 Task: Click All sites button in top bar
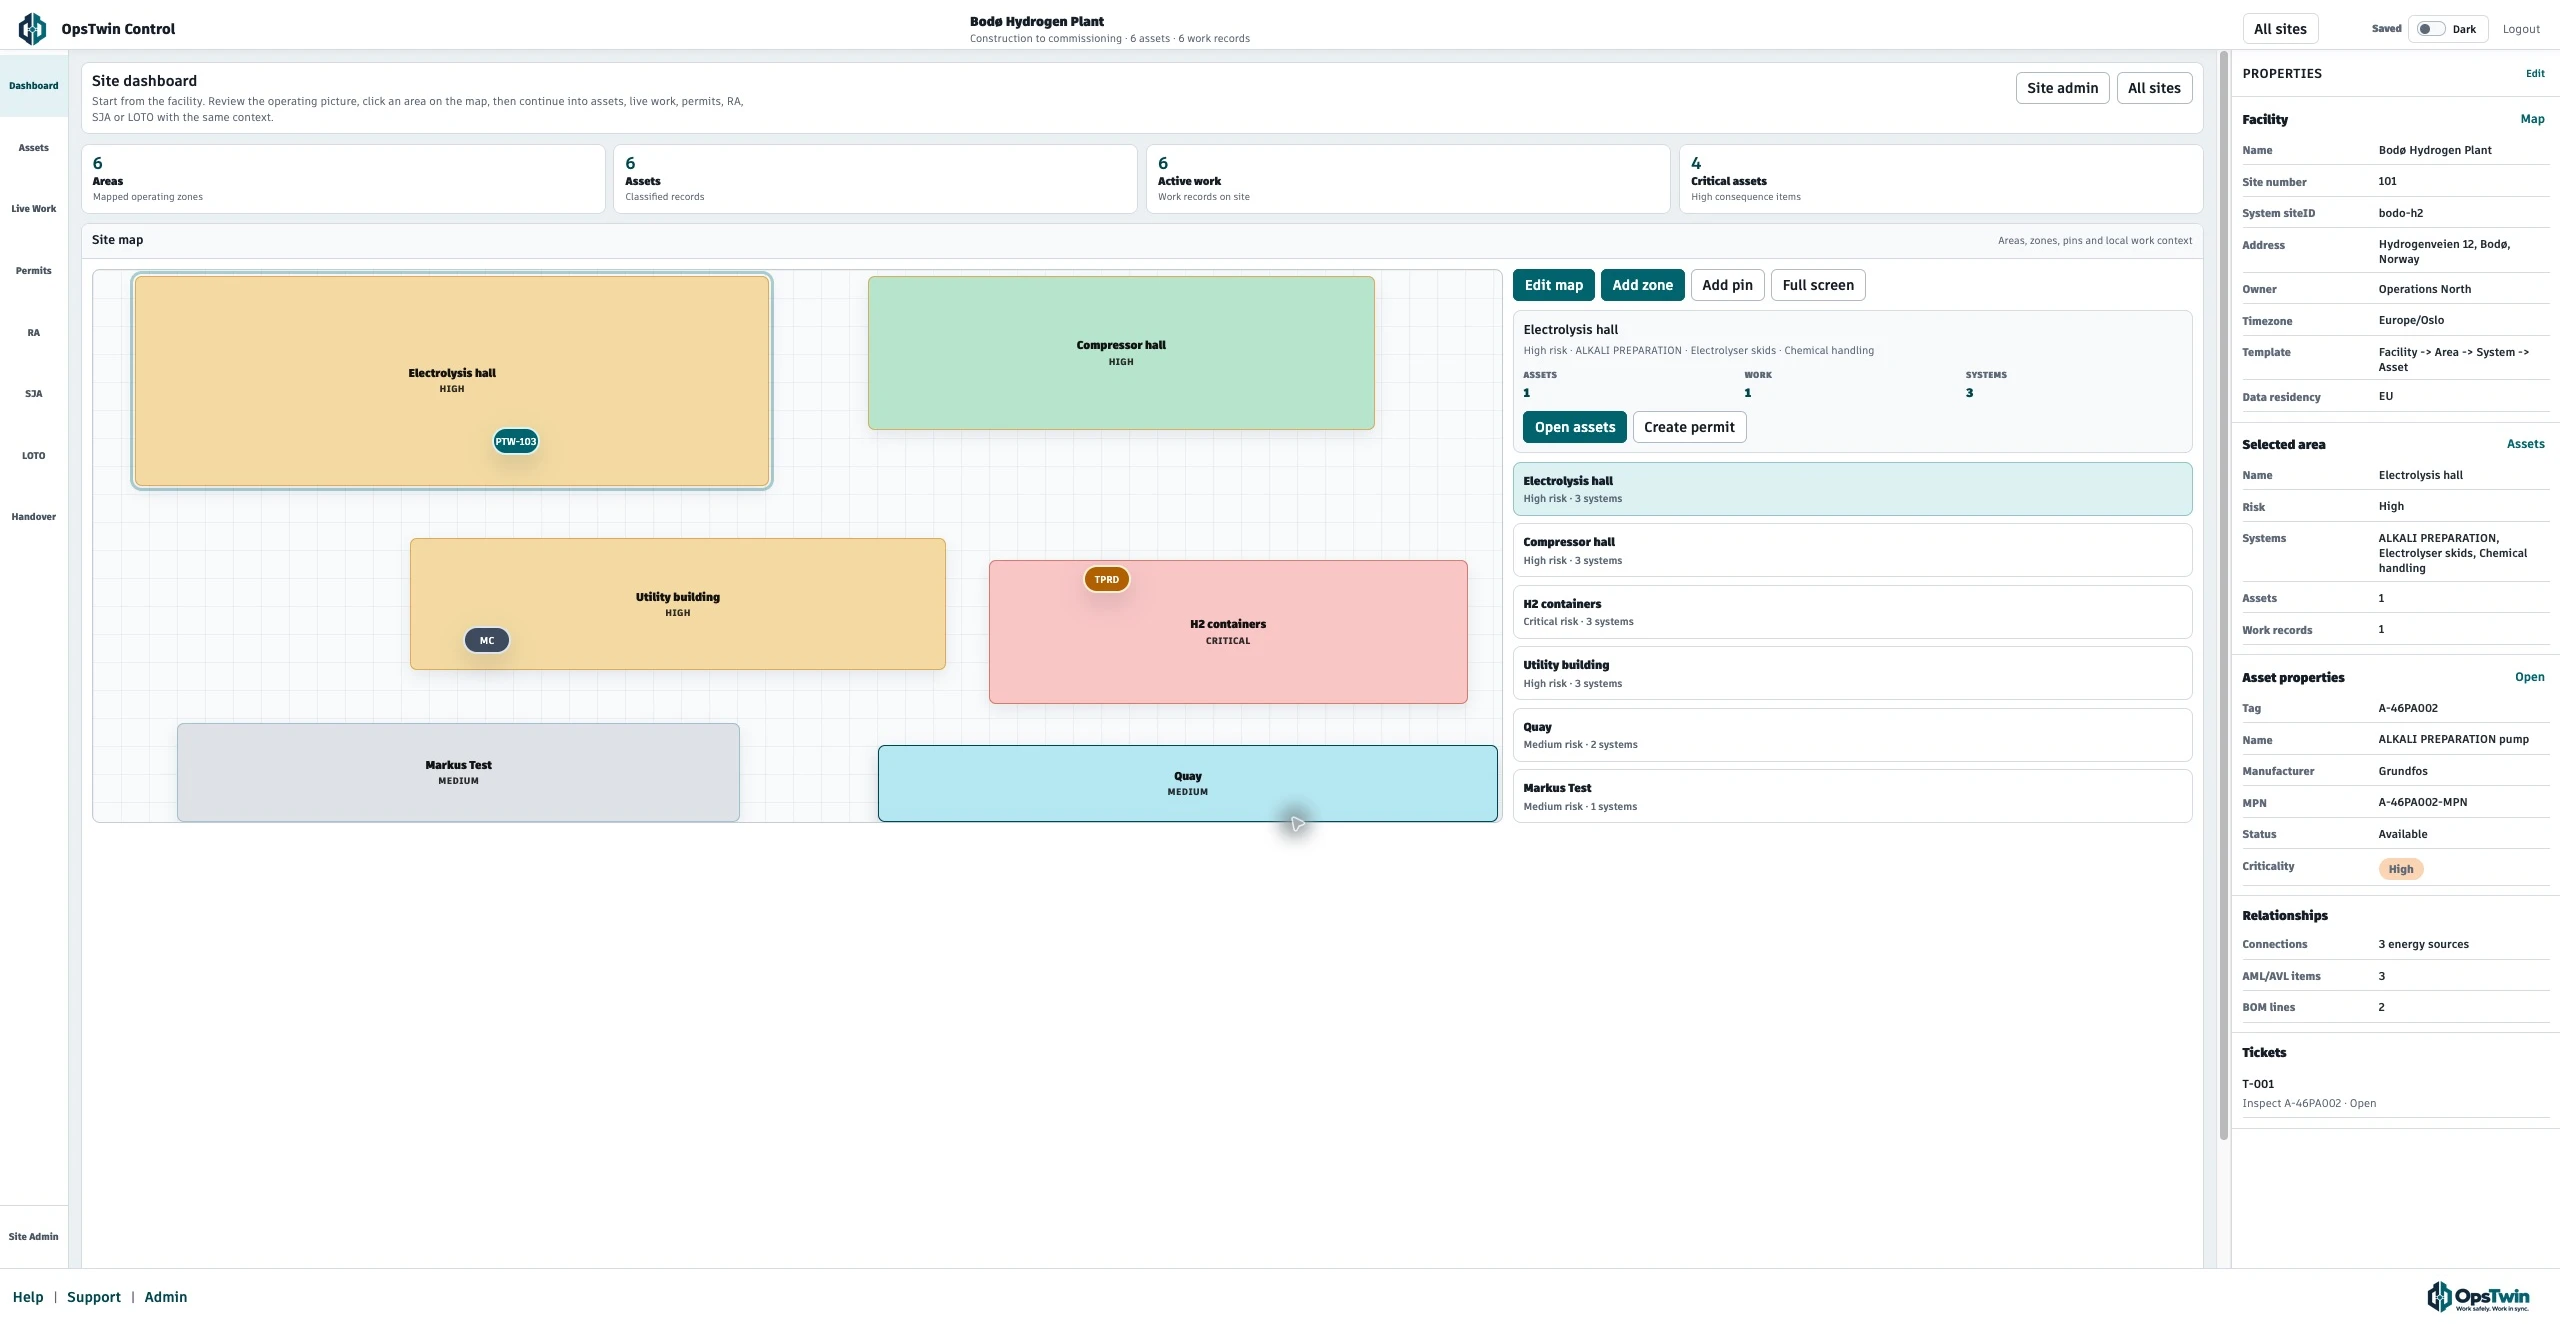pos(2280,29)
